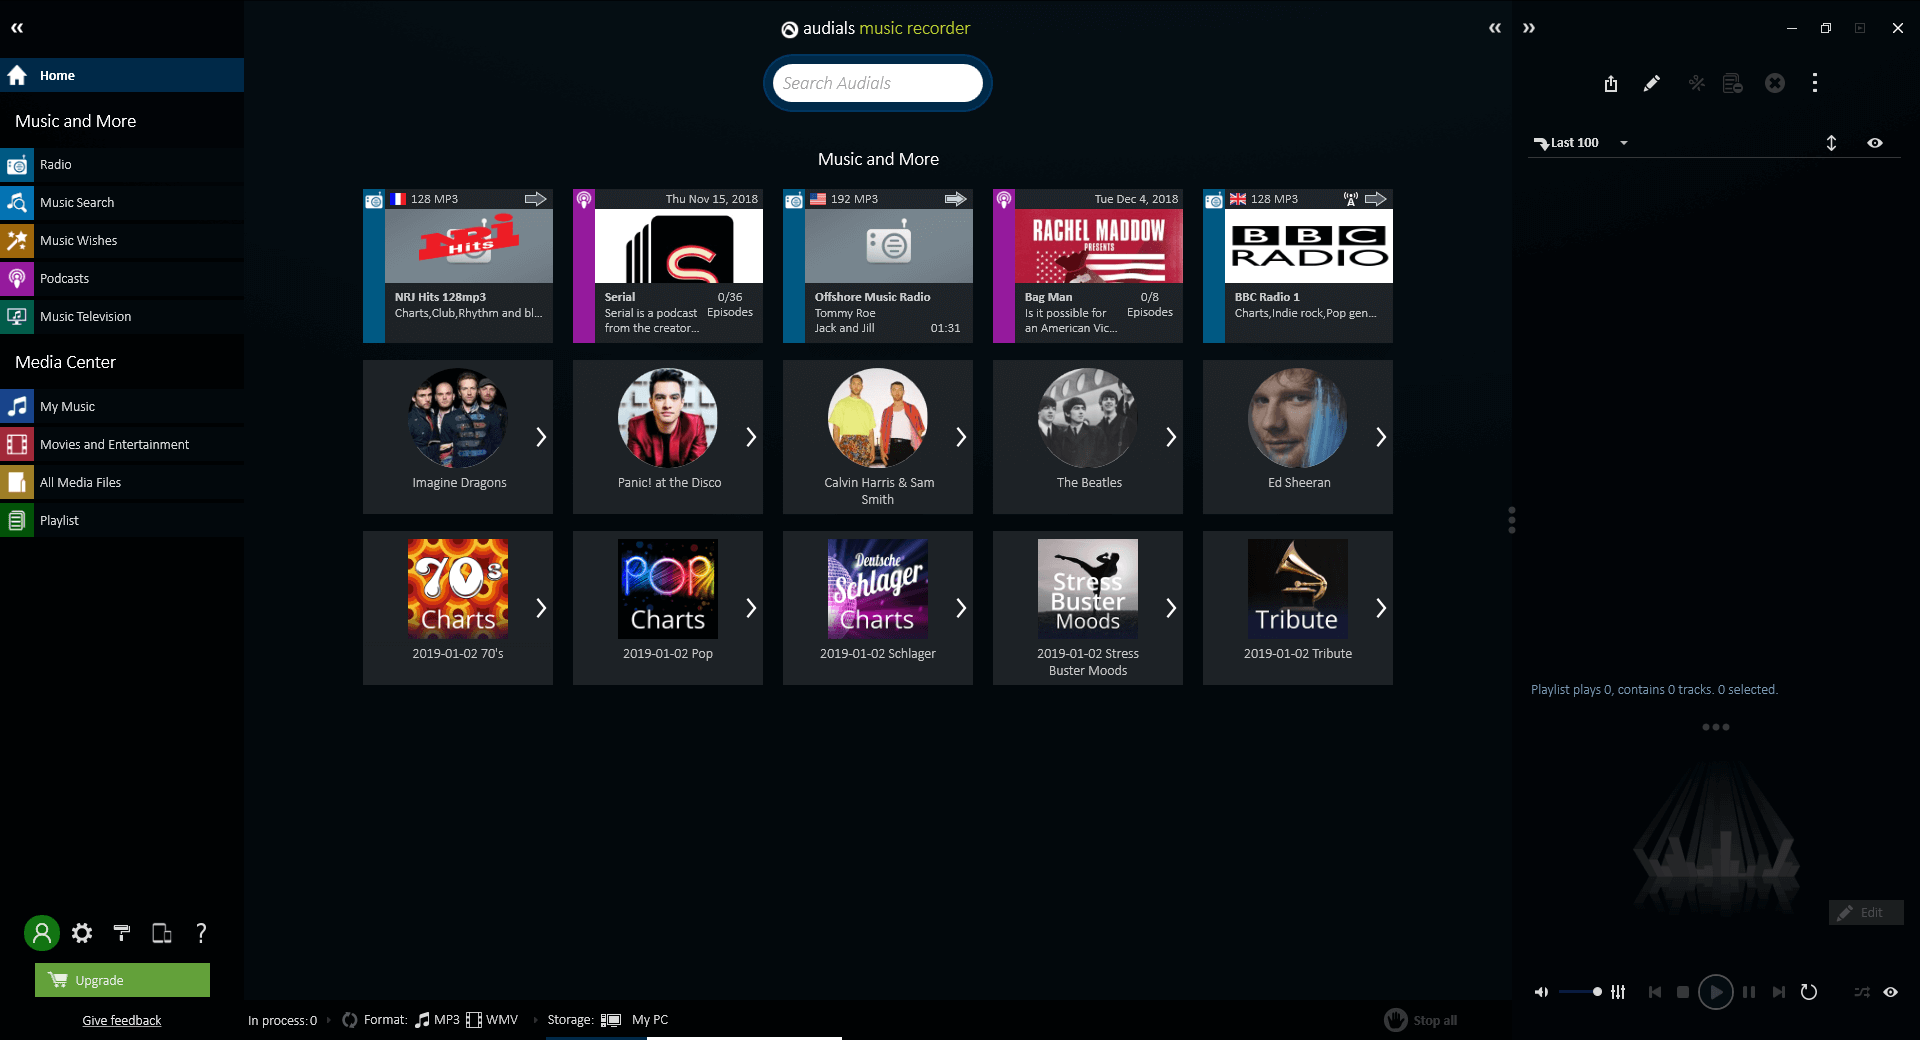1920x1040 pixels.
Task: Collapse the left sidebar with double chevron
Action: [17, 28]
